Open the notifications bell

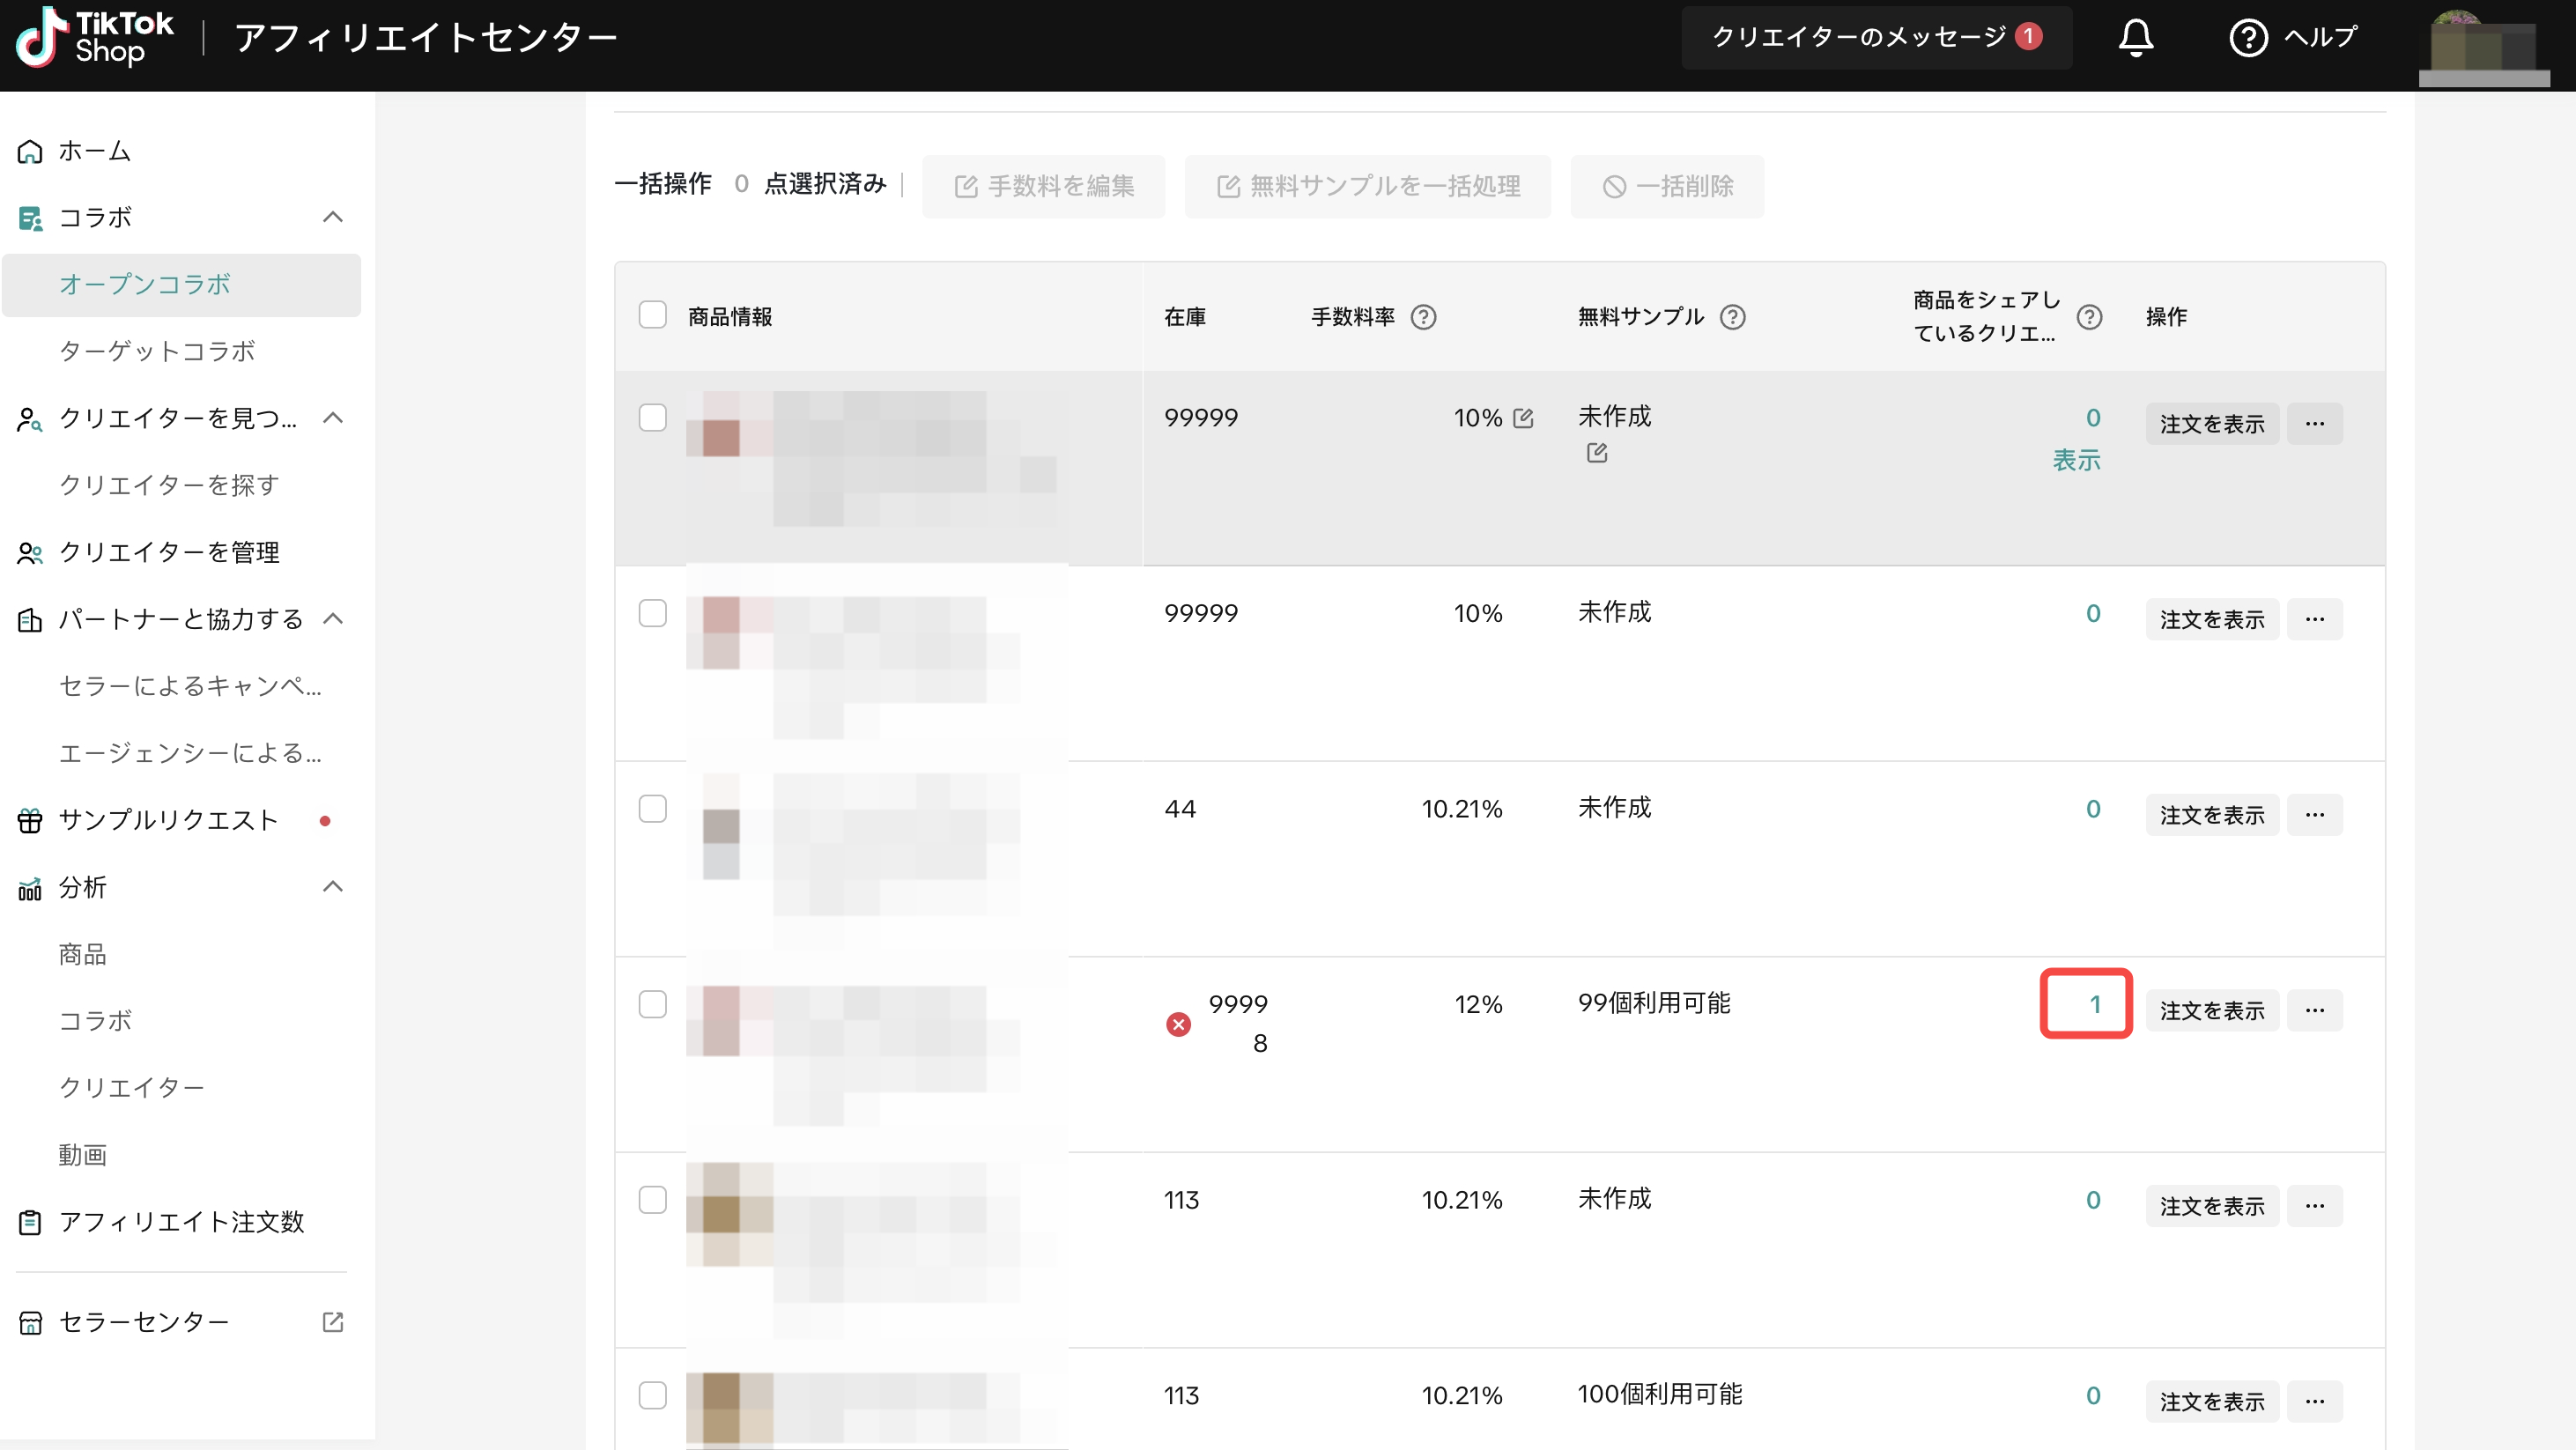2135,38
